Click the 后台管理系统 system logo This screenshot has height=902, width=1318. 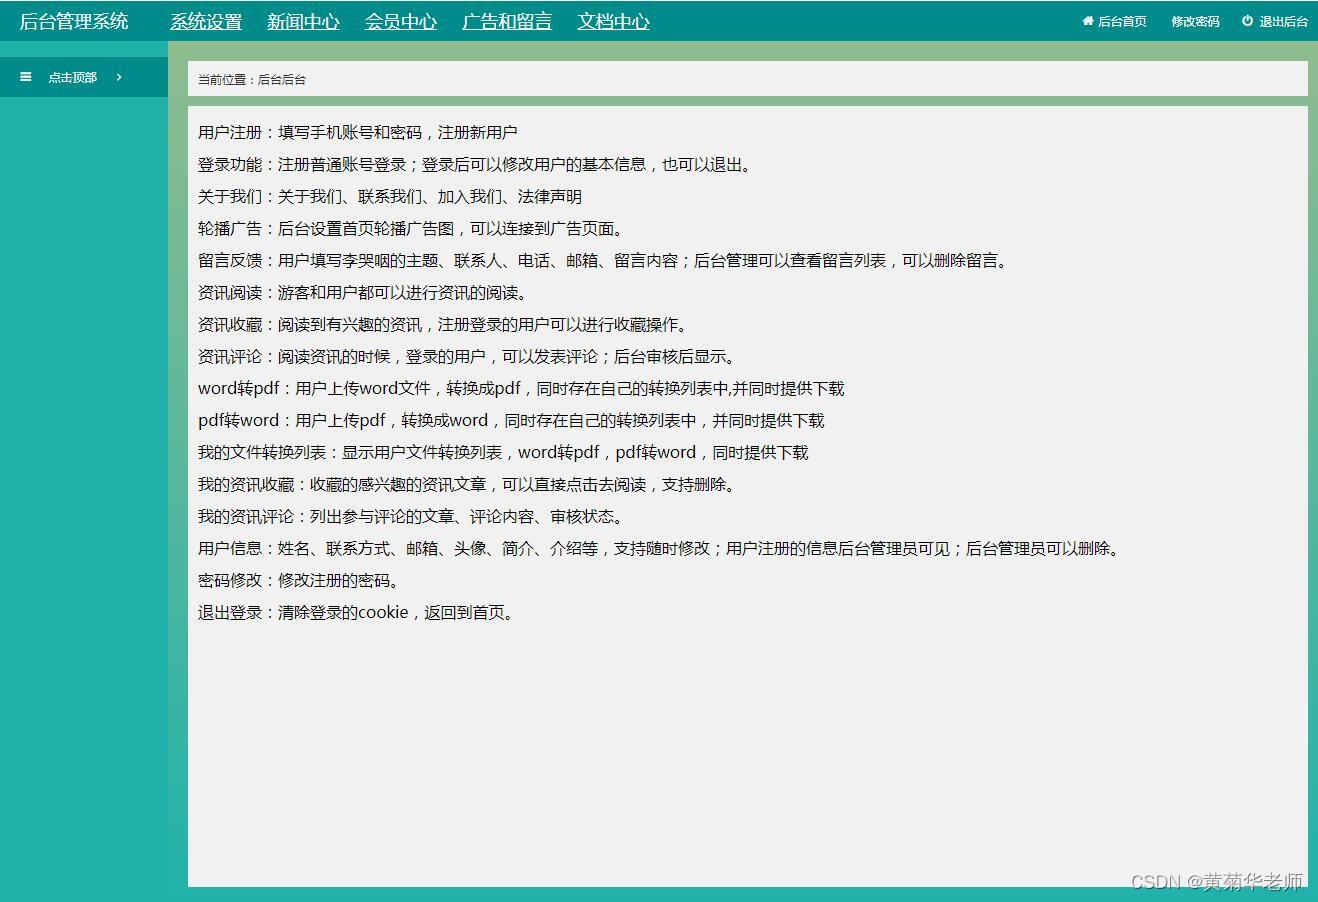click(72, 20)
